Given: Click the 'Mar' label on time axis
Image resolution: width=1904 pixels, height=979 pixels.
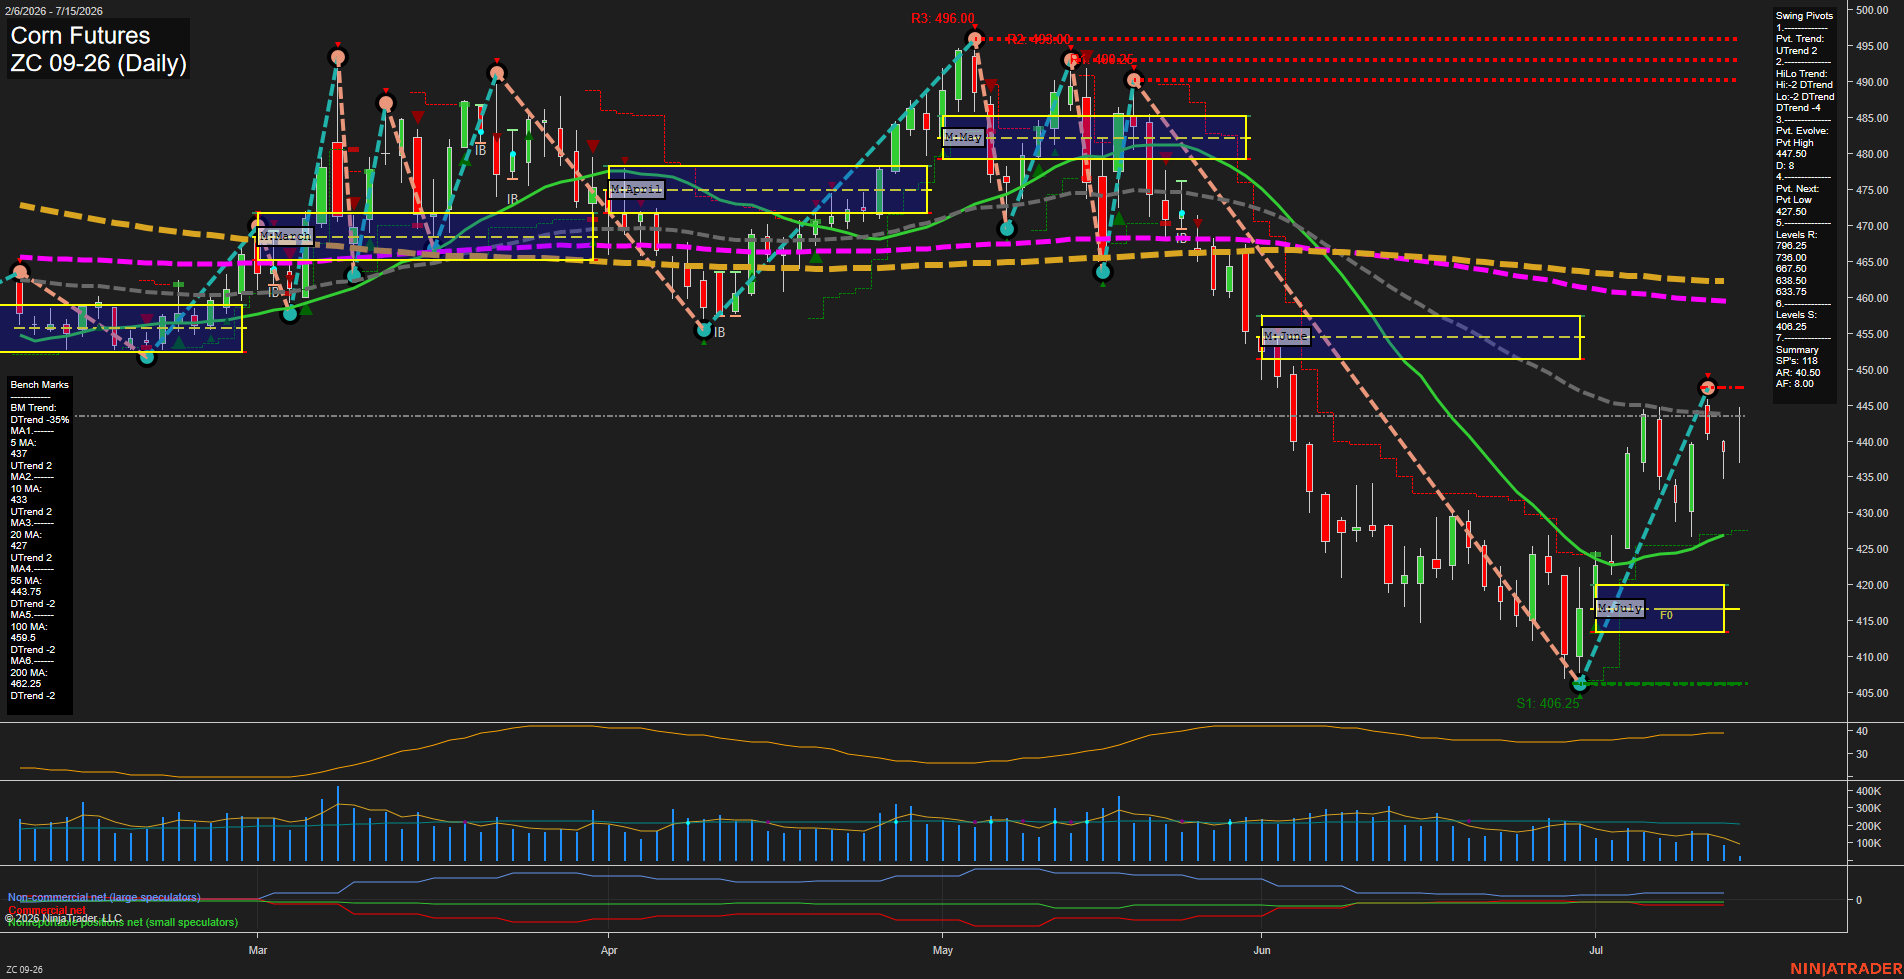Looking at the screenshot, I should click(x=258, y=950).
